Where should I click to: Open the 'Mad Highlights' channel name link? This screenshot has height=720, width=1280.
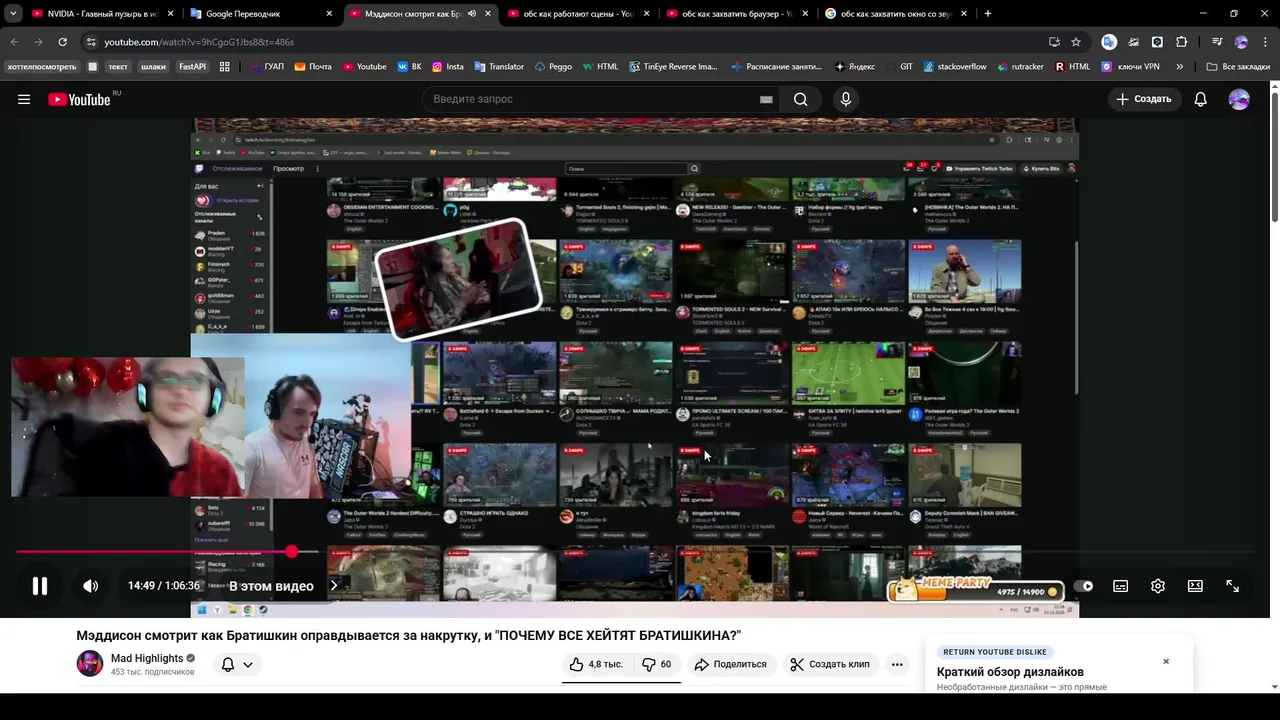click(147, 658)
